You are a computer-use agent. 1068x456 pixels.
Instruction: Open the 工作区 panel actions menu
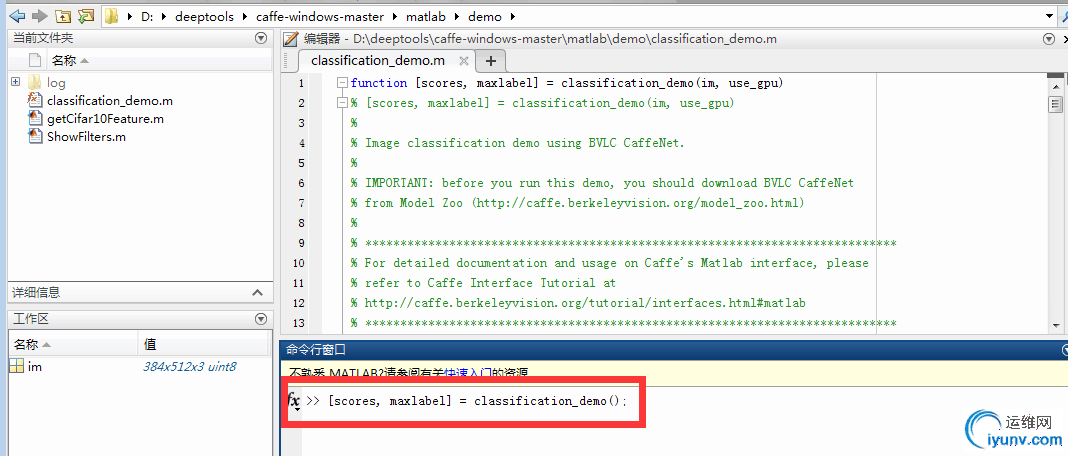(260, 319)
